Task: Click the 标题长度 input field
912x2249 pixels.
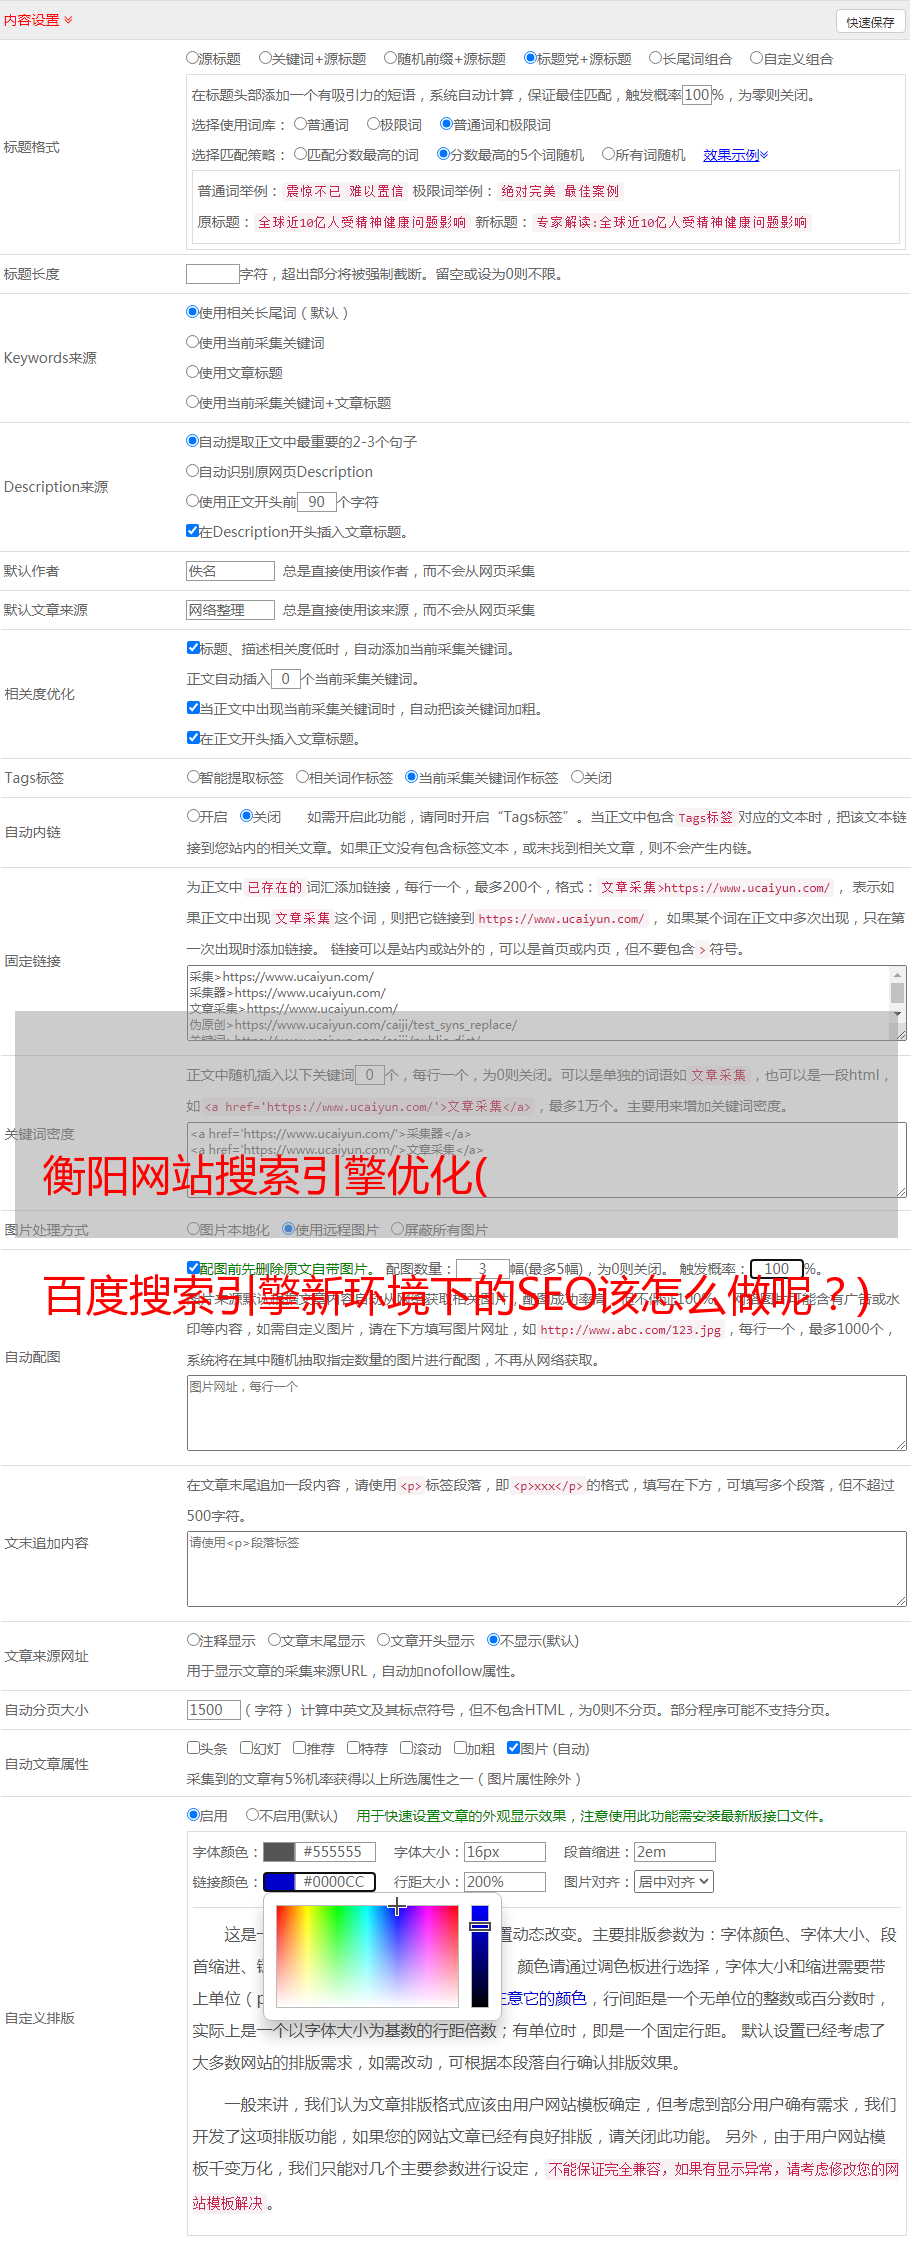Action: pyautogui.click(x=212, y=274)
